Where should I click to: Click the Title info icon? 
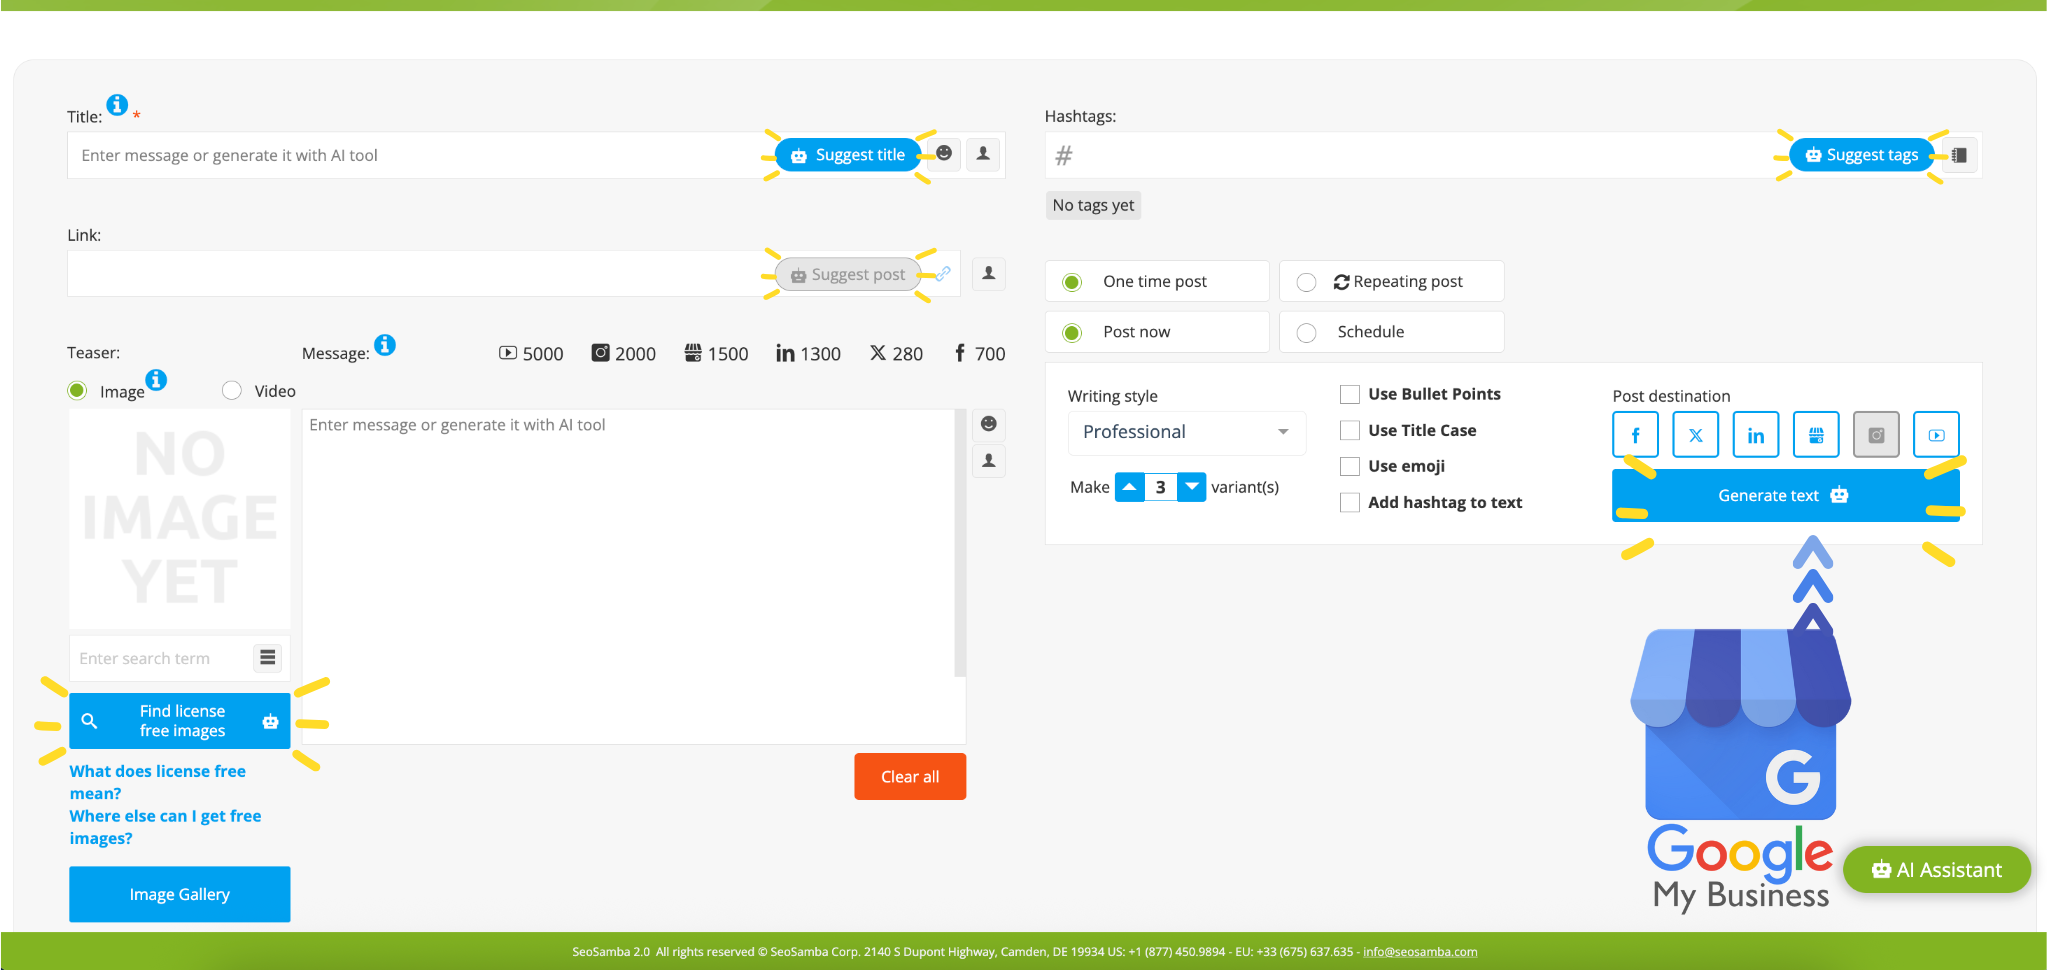click(x=117, y=104)
